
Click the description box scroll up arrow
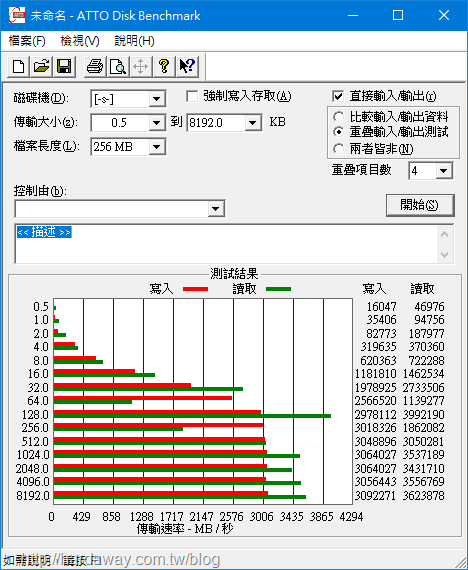444,234
